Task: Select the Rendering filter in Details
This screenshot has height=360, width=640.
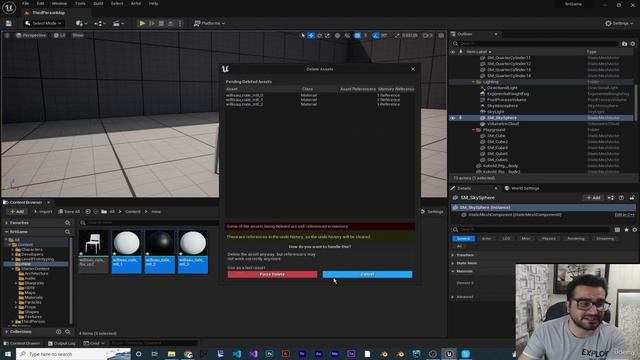Action: (x=576, y=238)
